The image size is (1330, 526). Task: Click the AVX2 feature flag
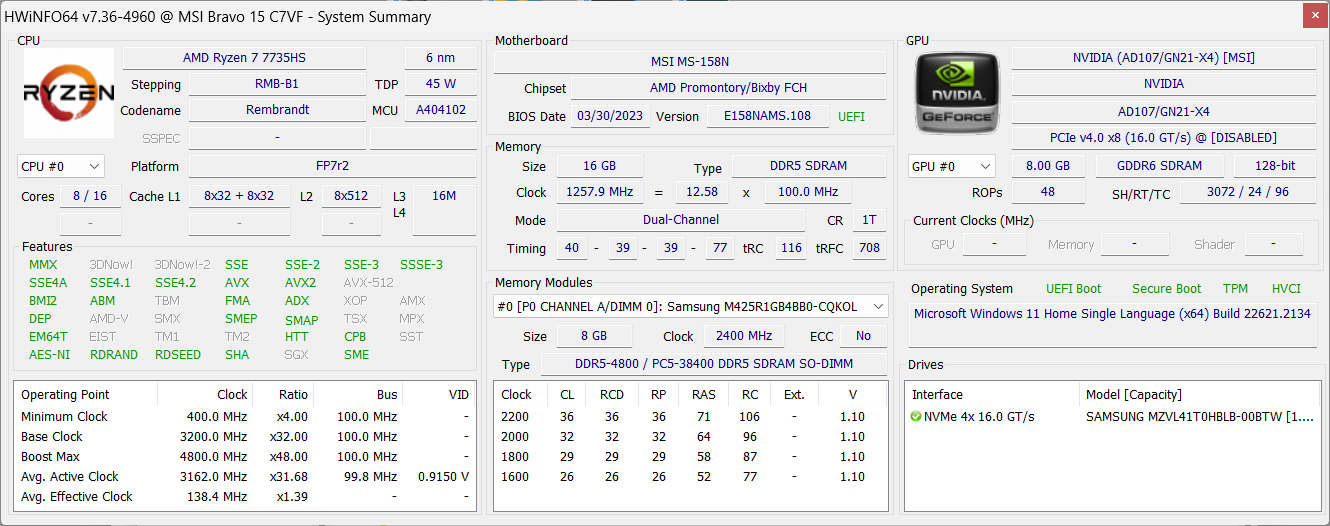(x=300, y=282)
